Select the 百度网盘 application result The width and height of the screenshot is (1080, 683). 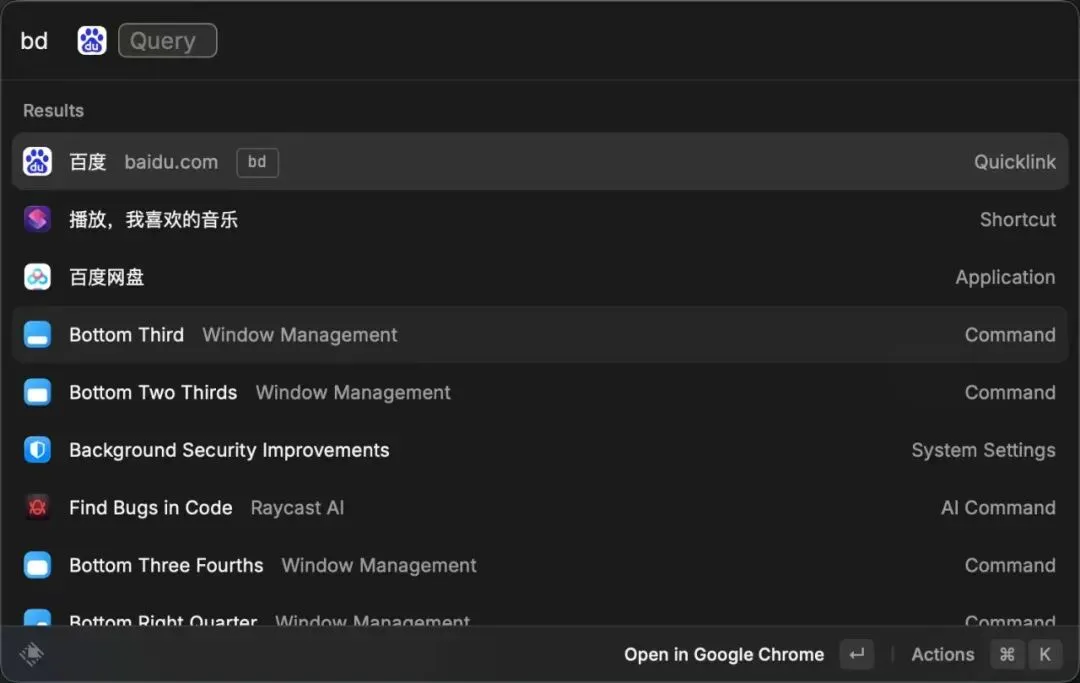point(540,277)
